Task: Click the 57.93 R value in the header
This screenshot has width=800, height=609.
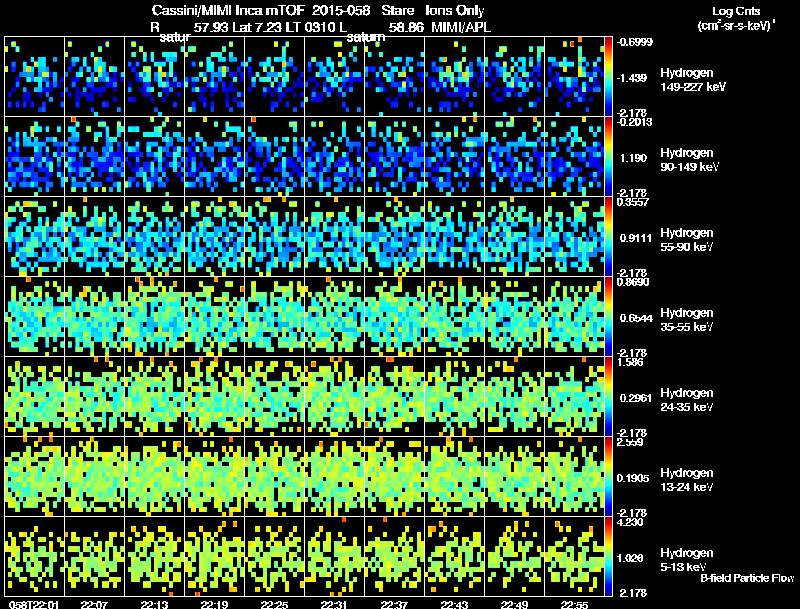Action: 211,28
